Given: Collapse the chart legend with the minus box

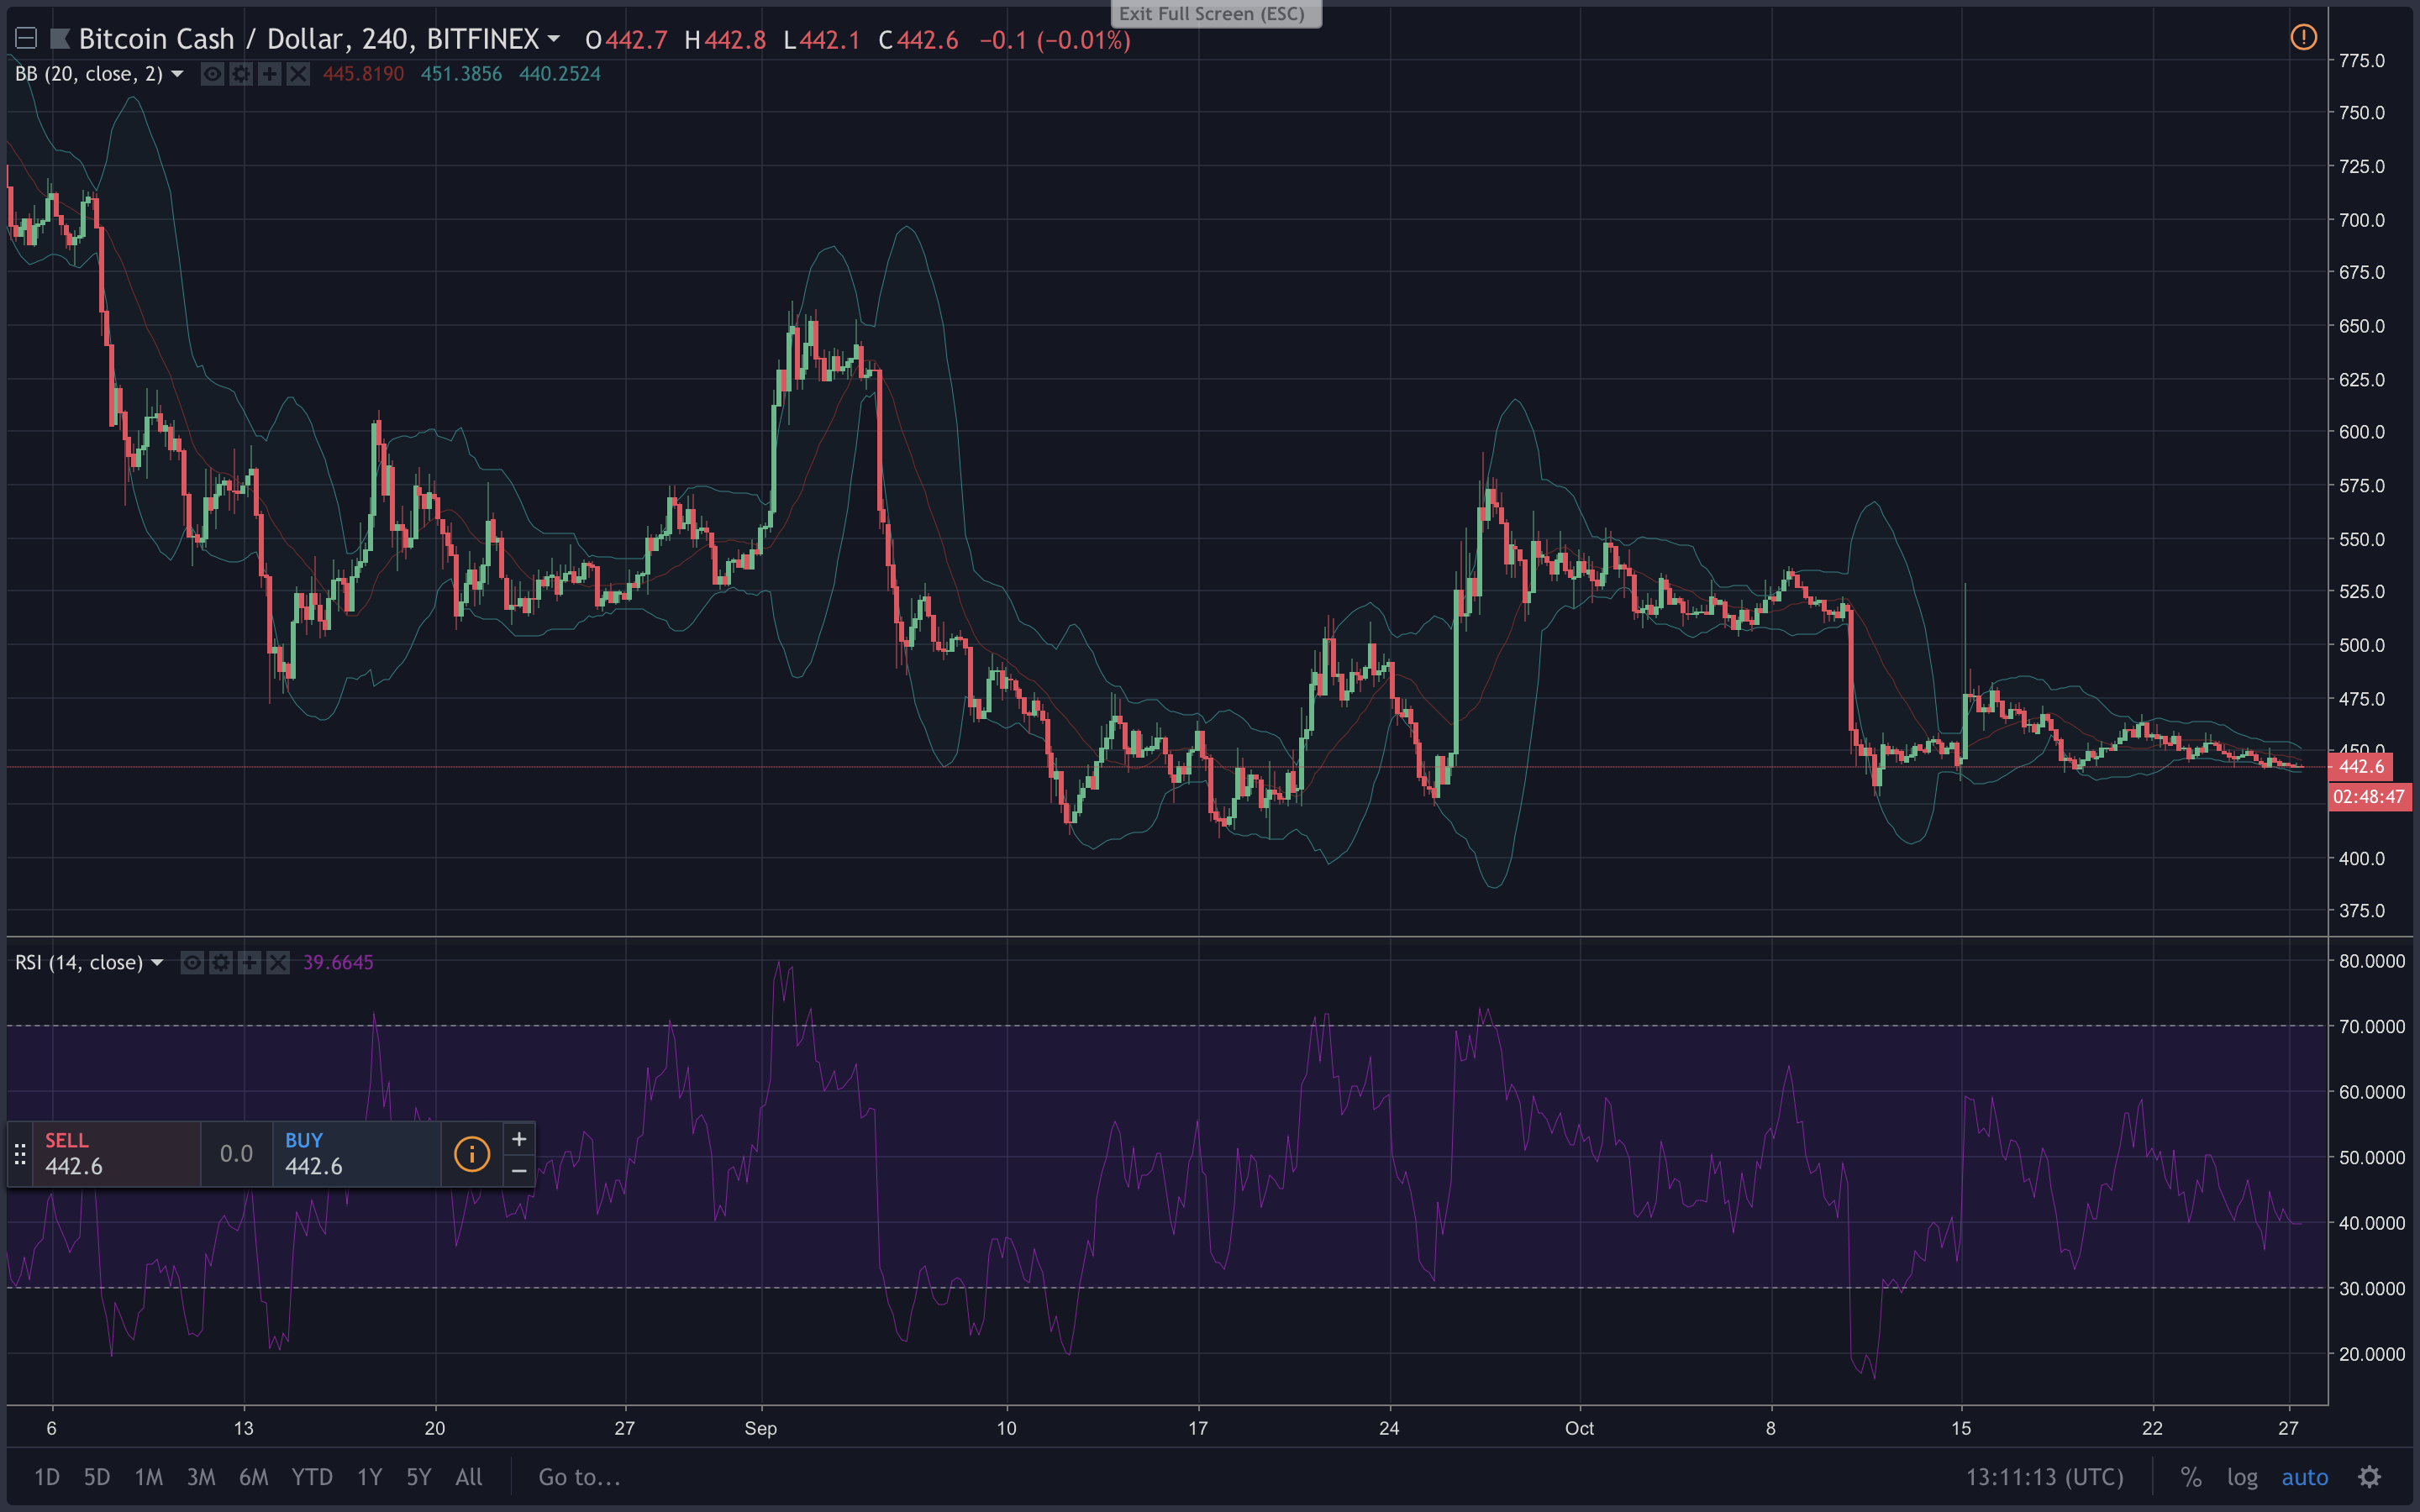Looking at the screenshot, I should (26, 39).
